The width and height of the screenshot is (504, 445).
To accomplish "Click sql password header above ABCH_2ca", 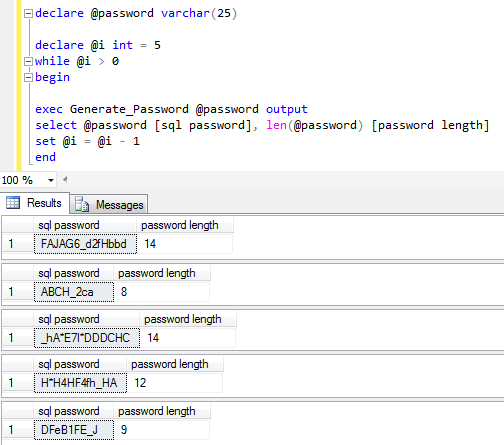I will pyautogui.click(x=74, y=273).
